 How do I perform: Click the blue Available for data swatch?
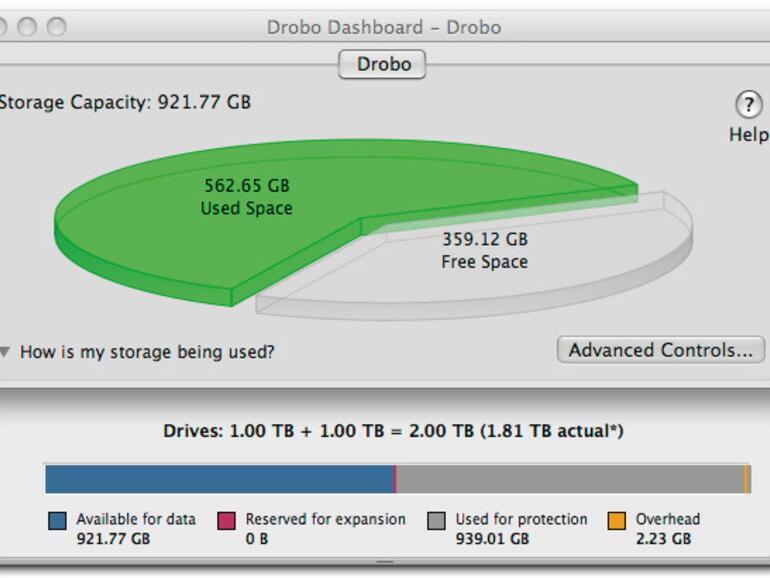[58, 520]
